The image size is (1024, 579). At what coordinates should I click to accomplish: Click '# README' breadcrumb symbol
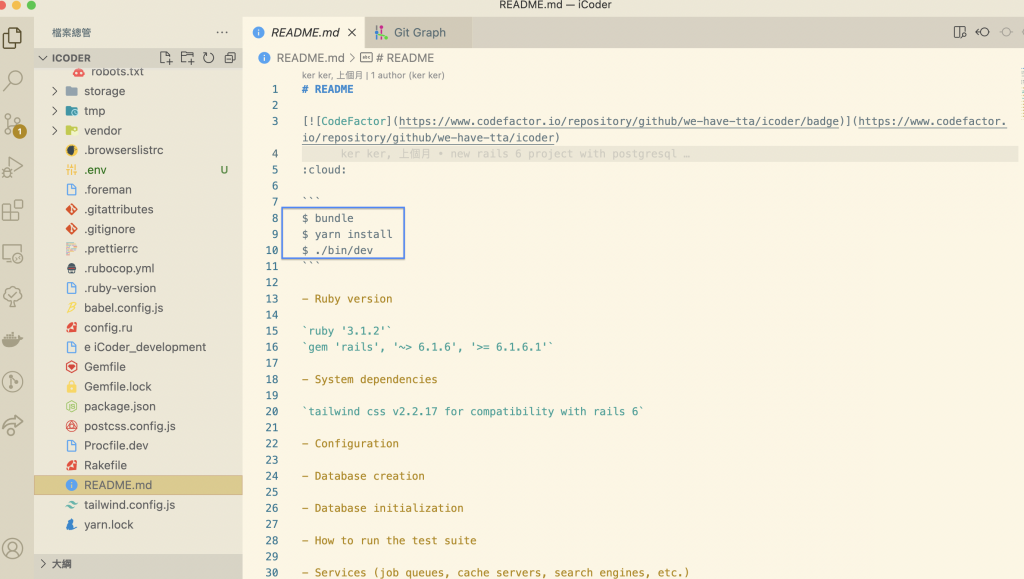pos(404,58)
